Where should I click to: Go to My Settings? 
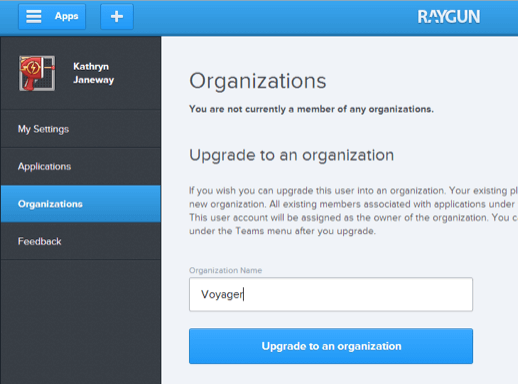81,129
